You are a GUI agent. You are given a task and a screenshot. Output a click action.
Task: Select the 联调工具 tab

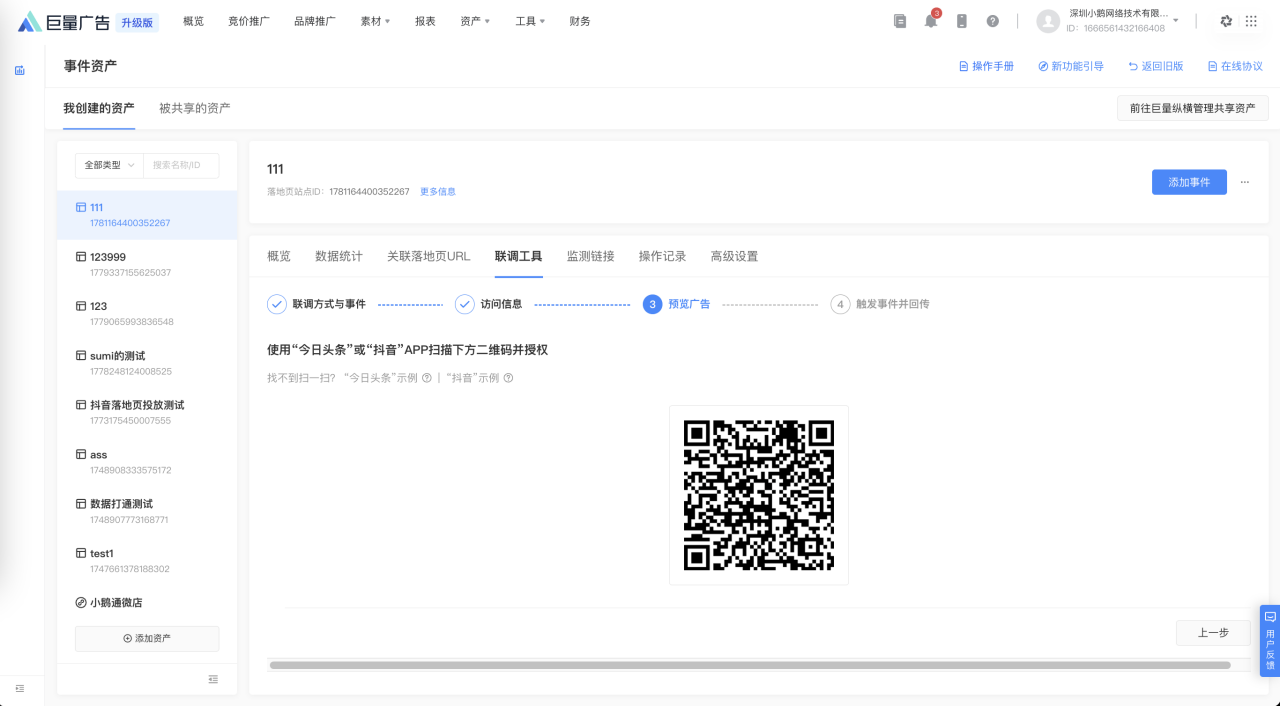coord(518,256)
